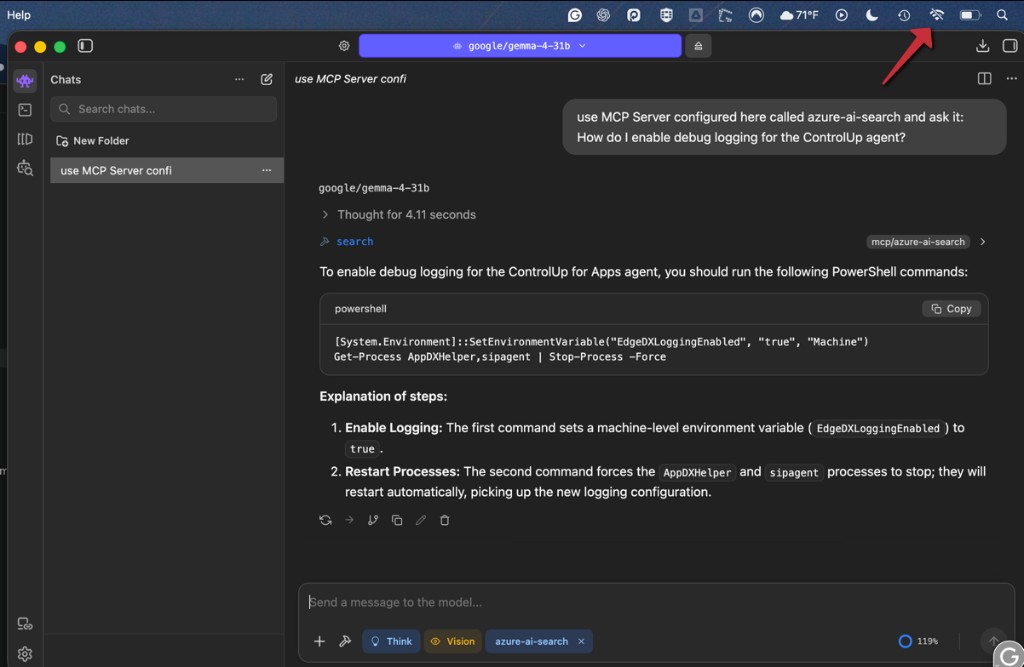The image size is (1024, 667).
Task: Focus the message input box
Action: coord(656,602)
